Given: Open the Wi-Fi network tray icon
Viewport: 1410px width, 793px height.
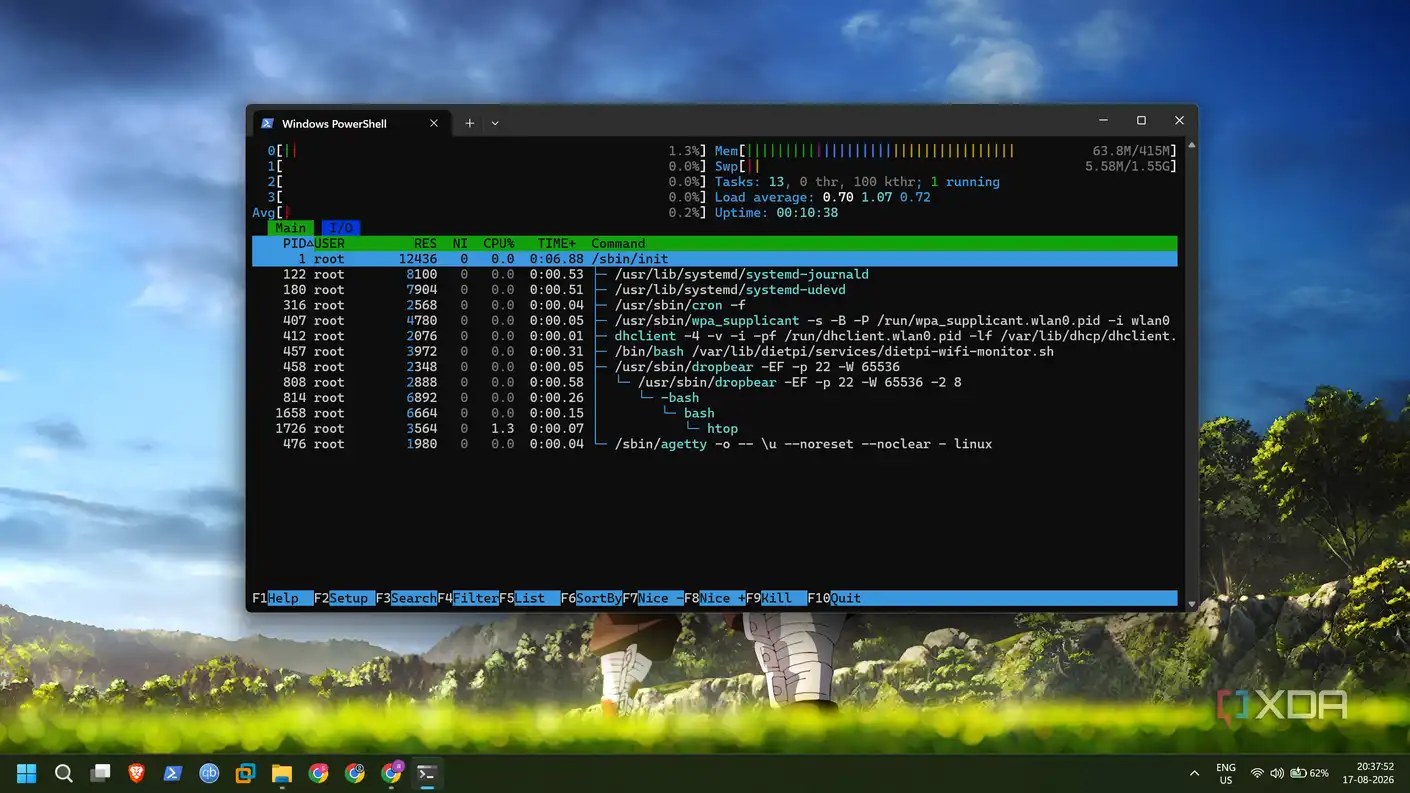Looking at the screenshot, I should 1257,773.
